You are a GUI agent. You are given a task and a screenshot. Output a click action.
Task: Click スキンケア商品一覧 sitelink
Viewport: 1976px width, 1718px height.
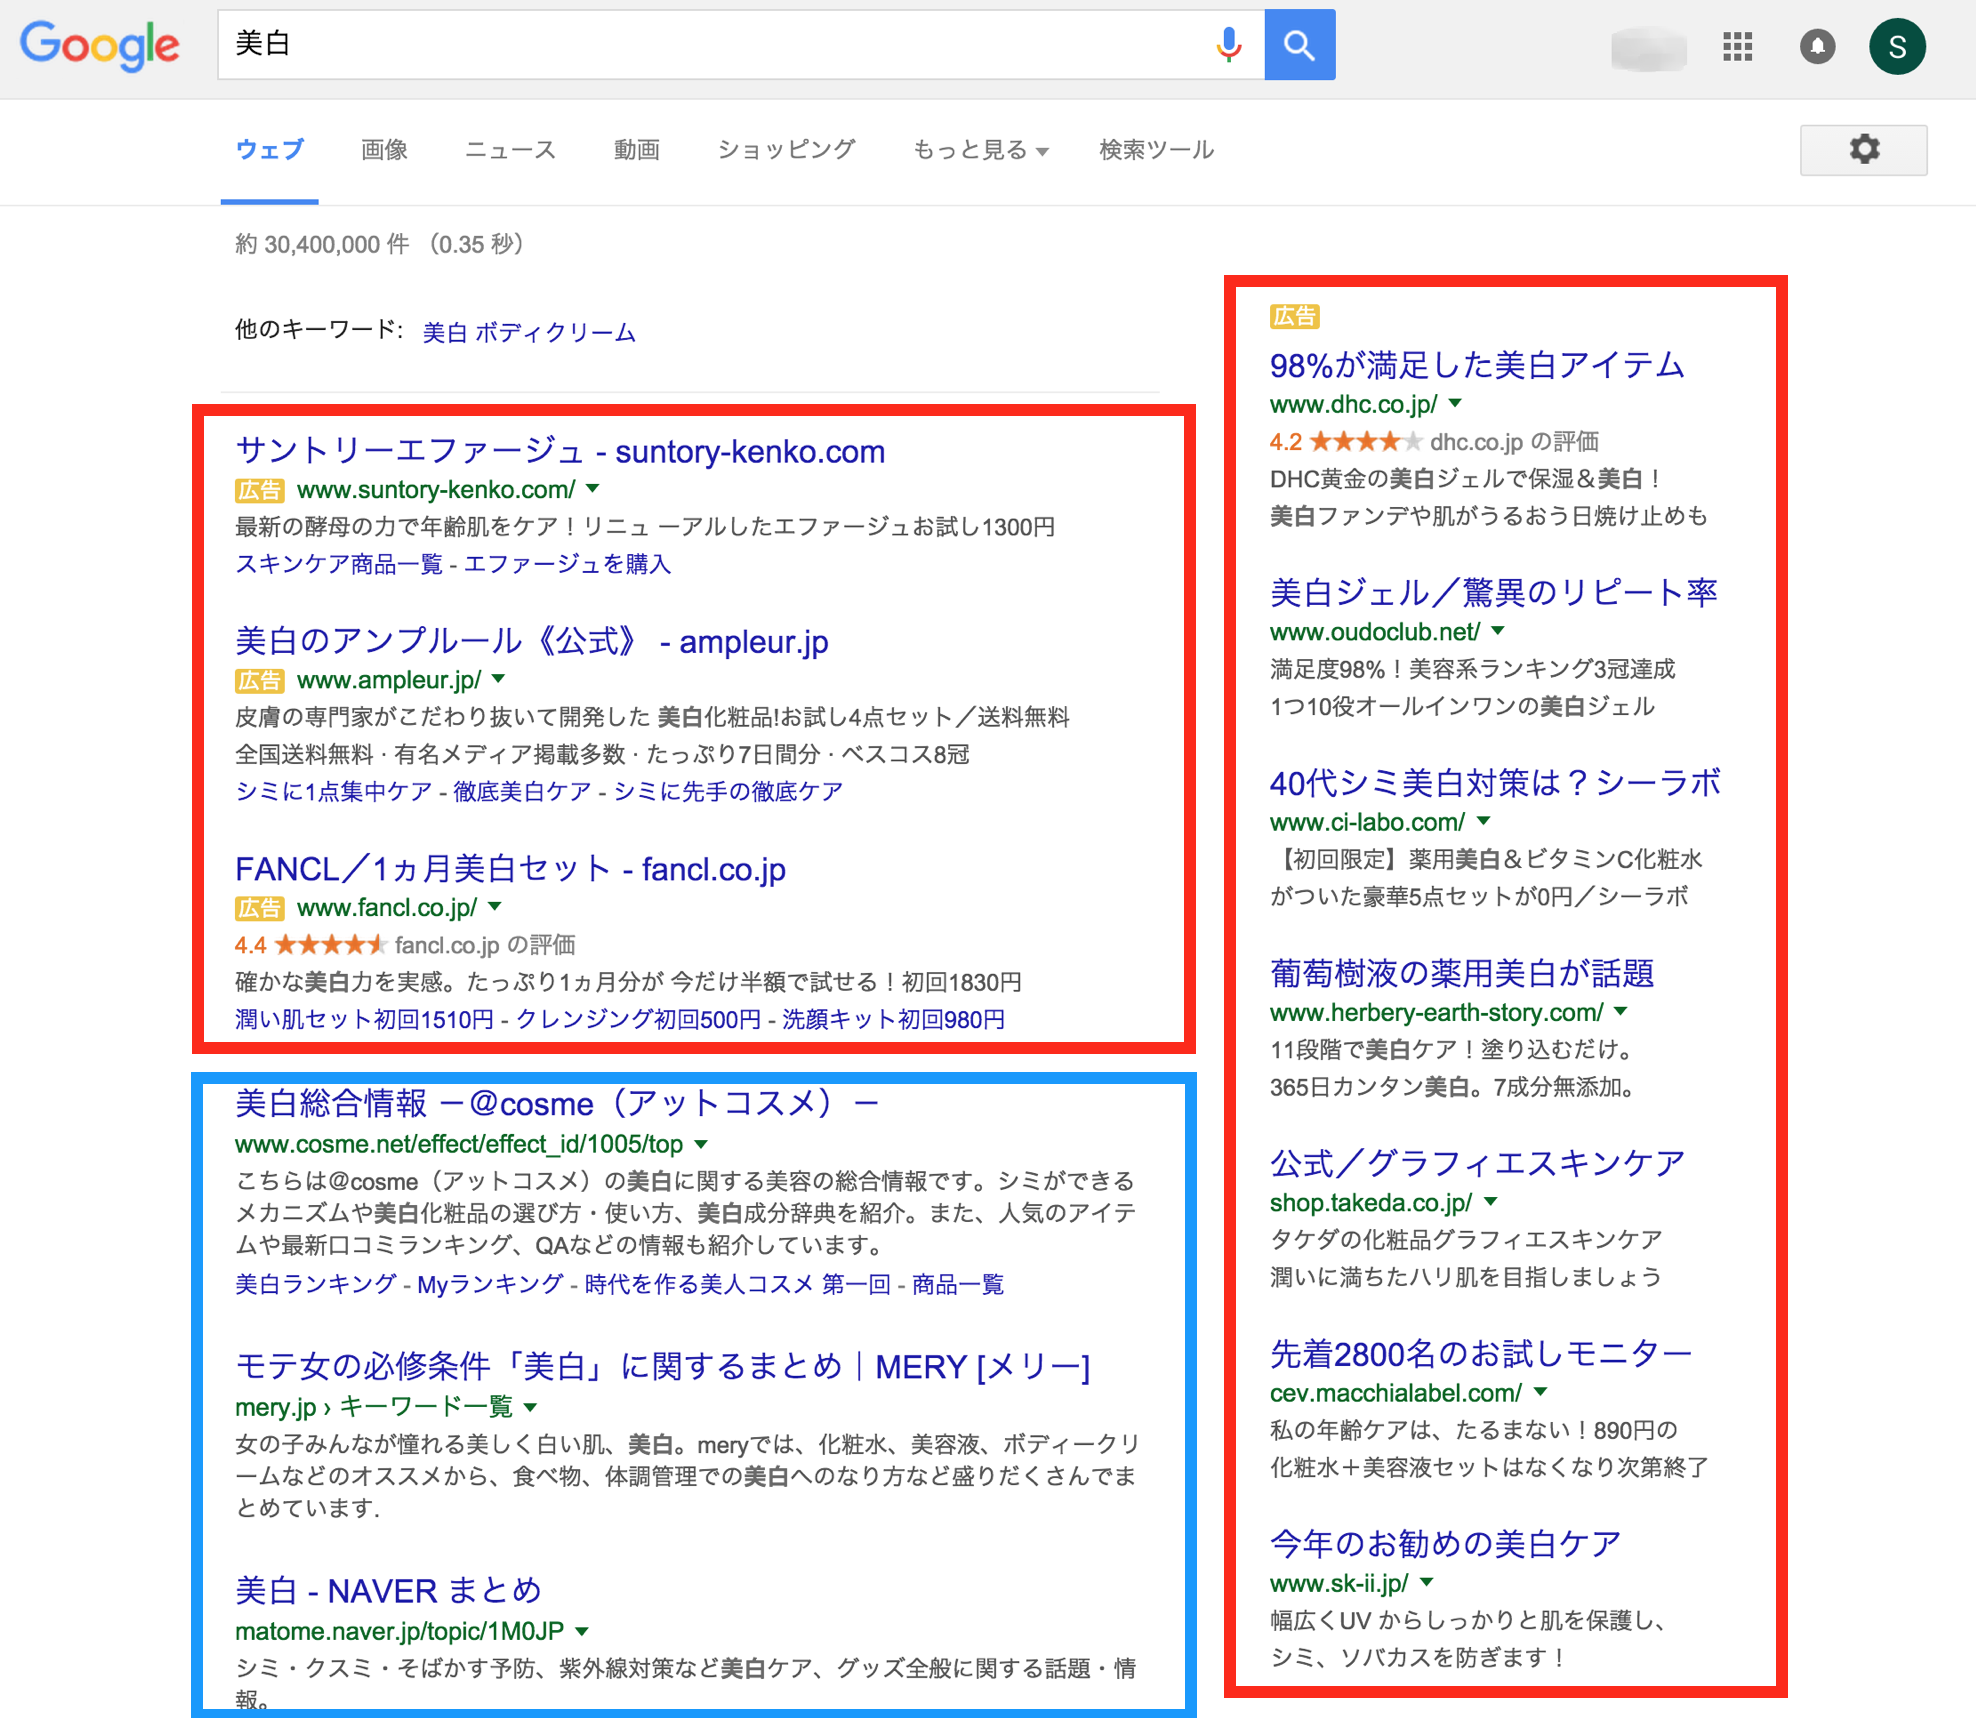(x=338, y=564)
